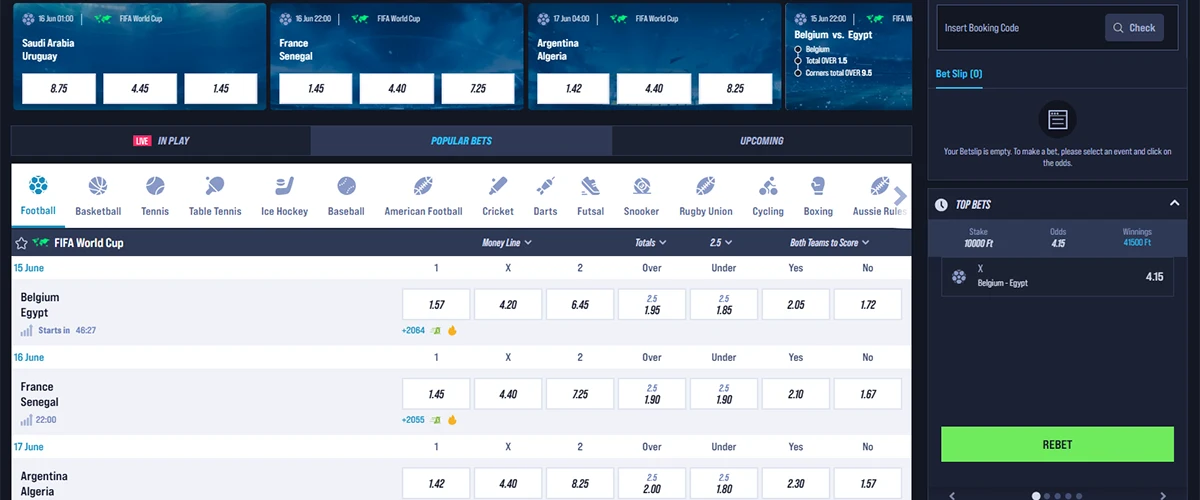Select the Rugby Union icon
This screenshot has height=500, width=1200.
click(x=706, y=186)
